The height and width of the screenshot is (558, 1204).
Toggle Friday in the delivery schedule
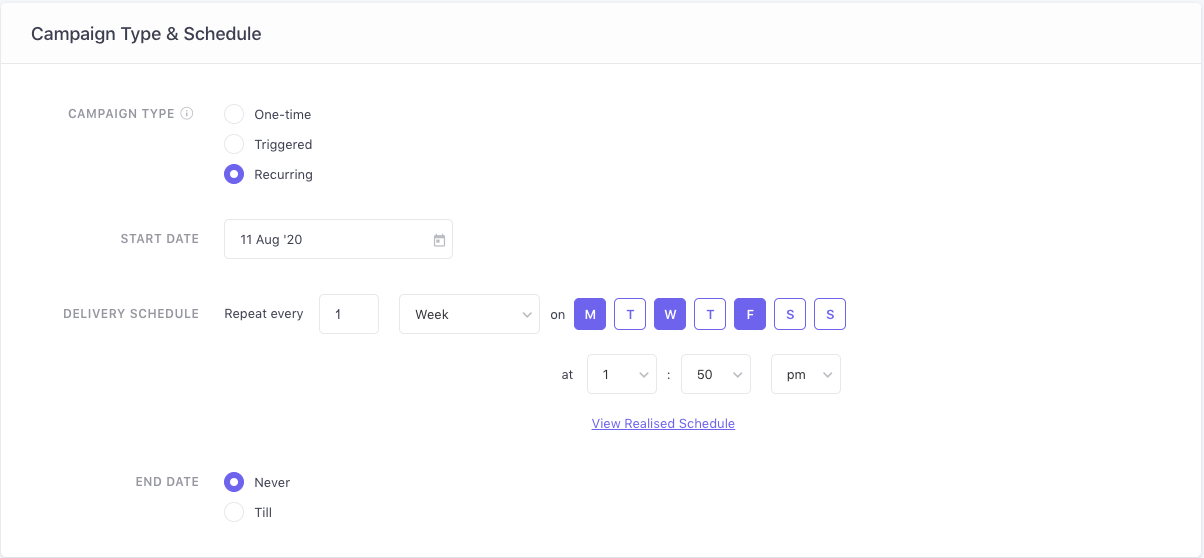750,314
